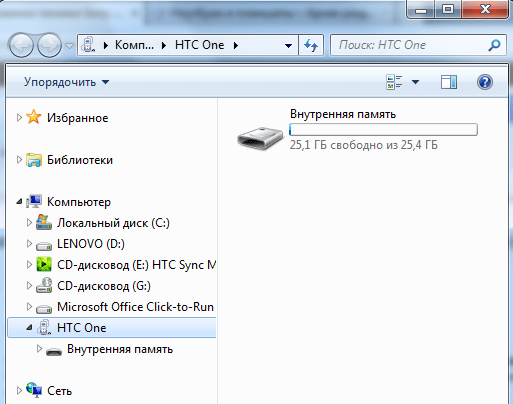
Task: Open the help question mark icon
Action: (x=484, y=82)
